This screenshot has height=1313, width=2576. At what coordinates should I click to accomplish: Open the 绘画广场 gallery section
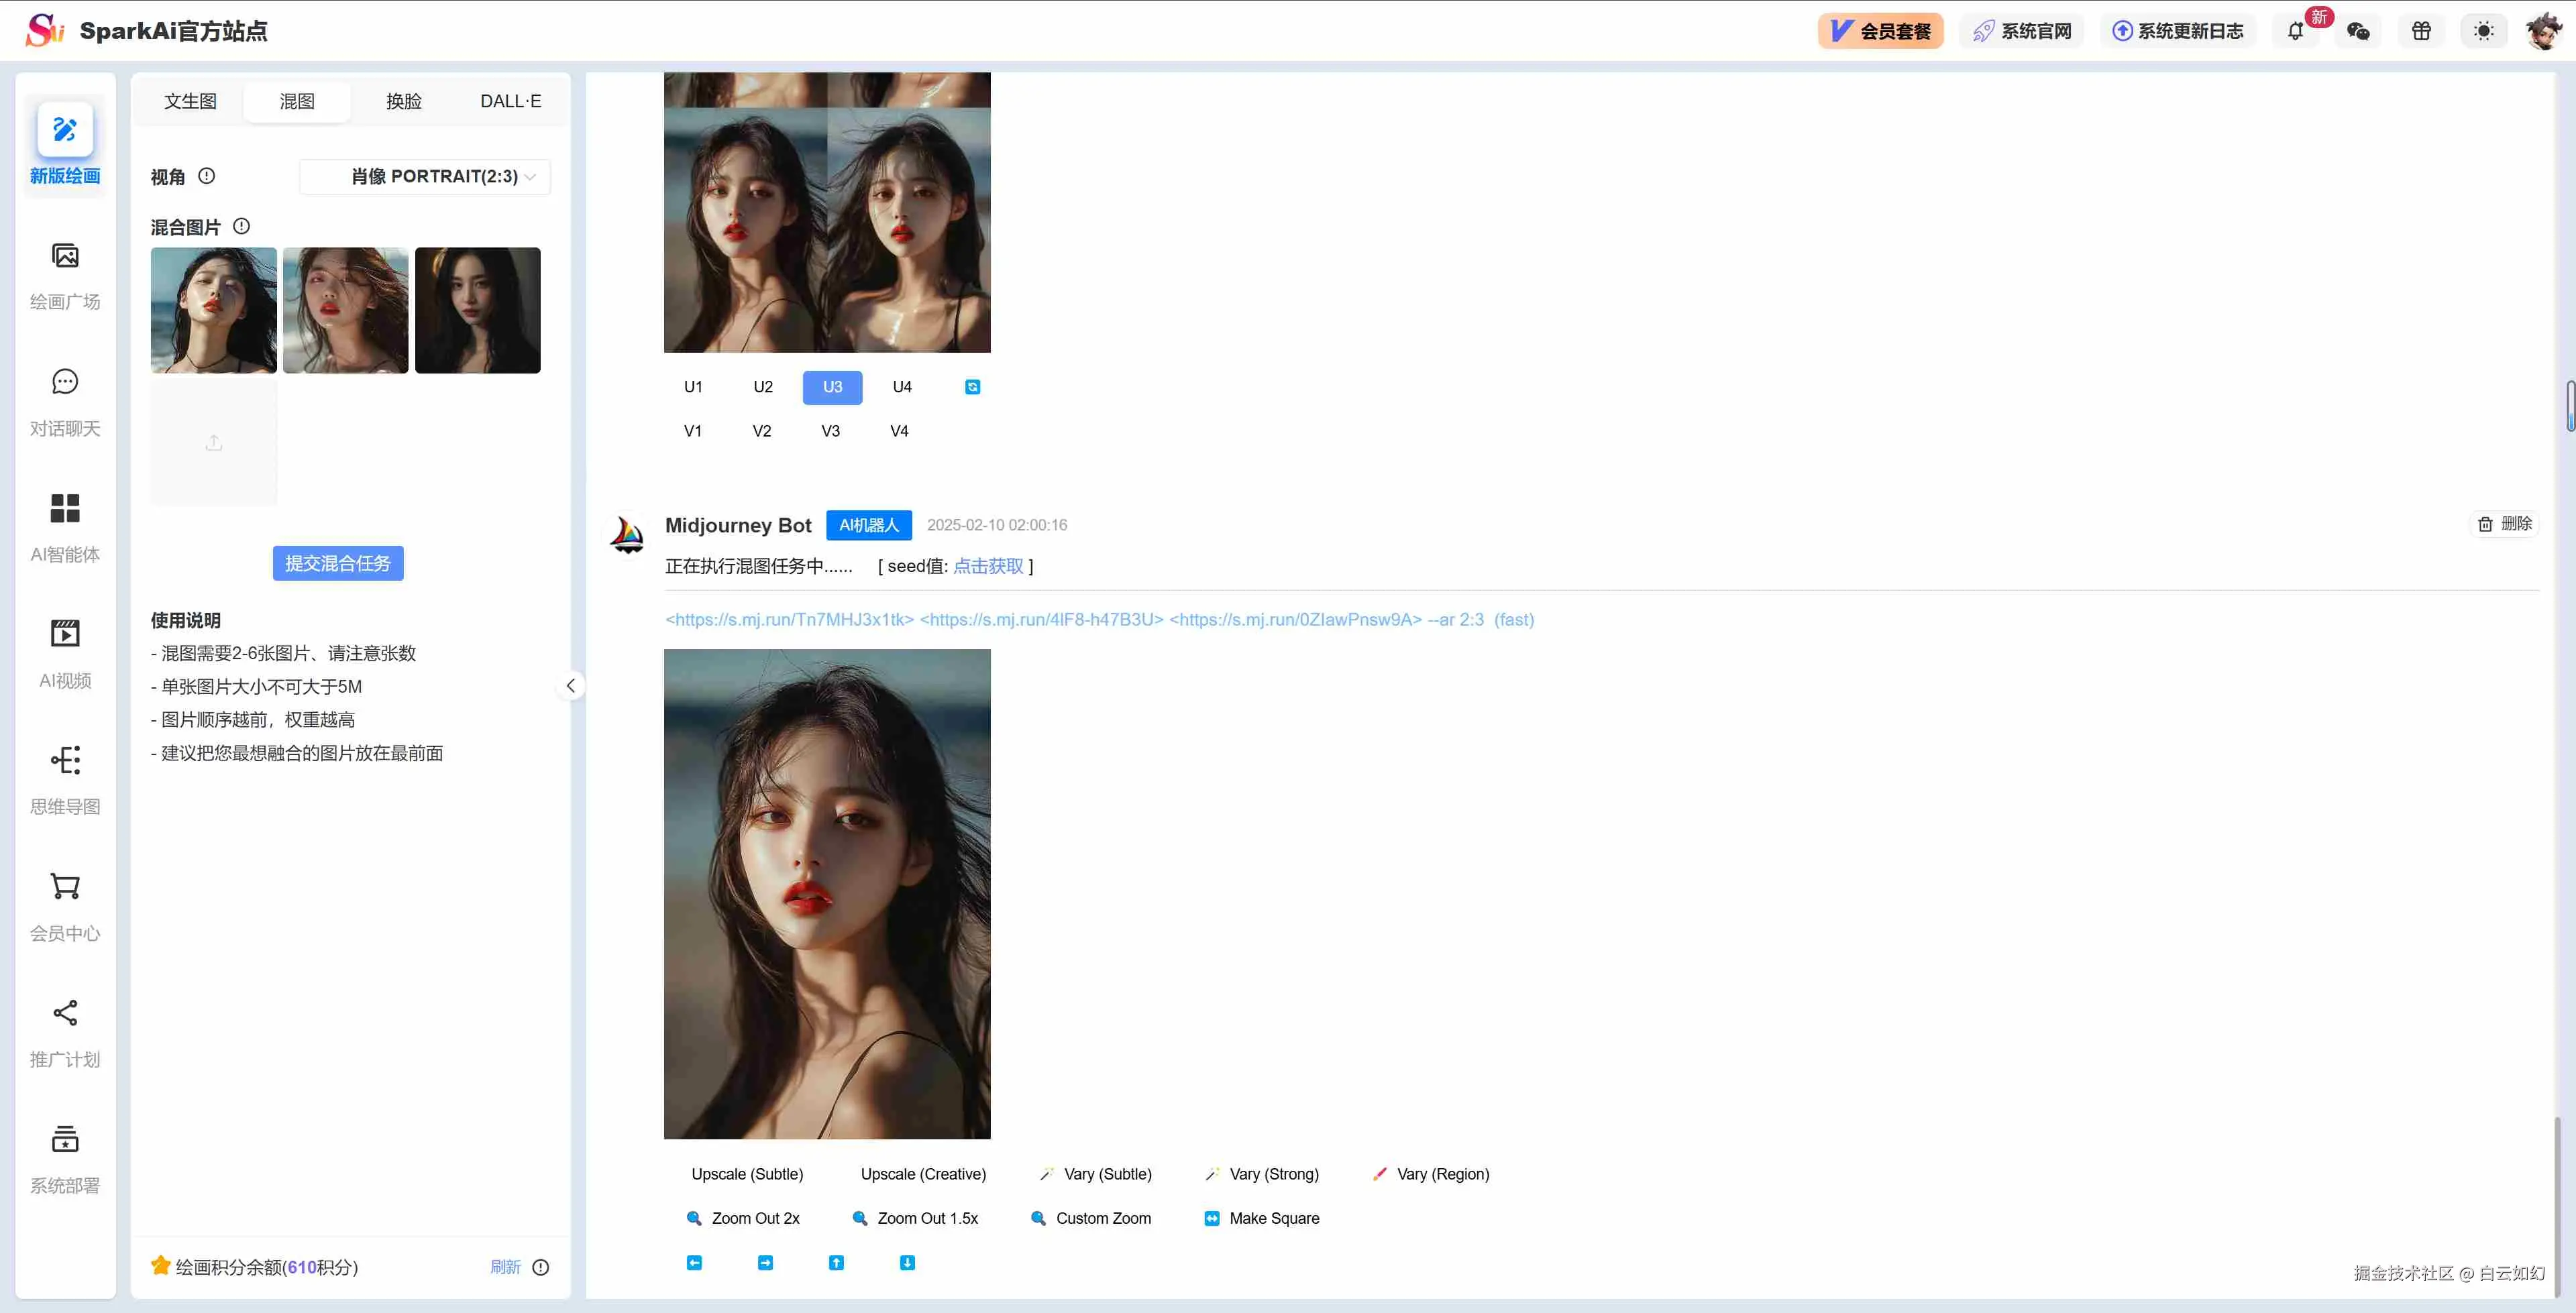click(x=64, y=275)
